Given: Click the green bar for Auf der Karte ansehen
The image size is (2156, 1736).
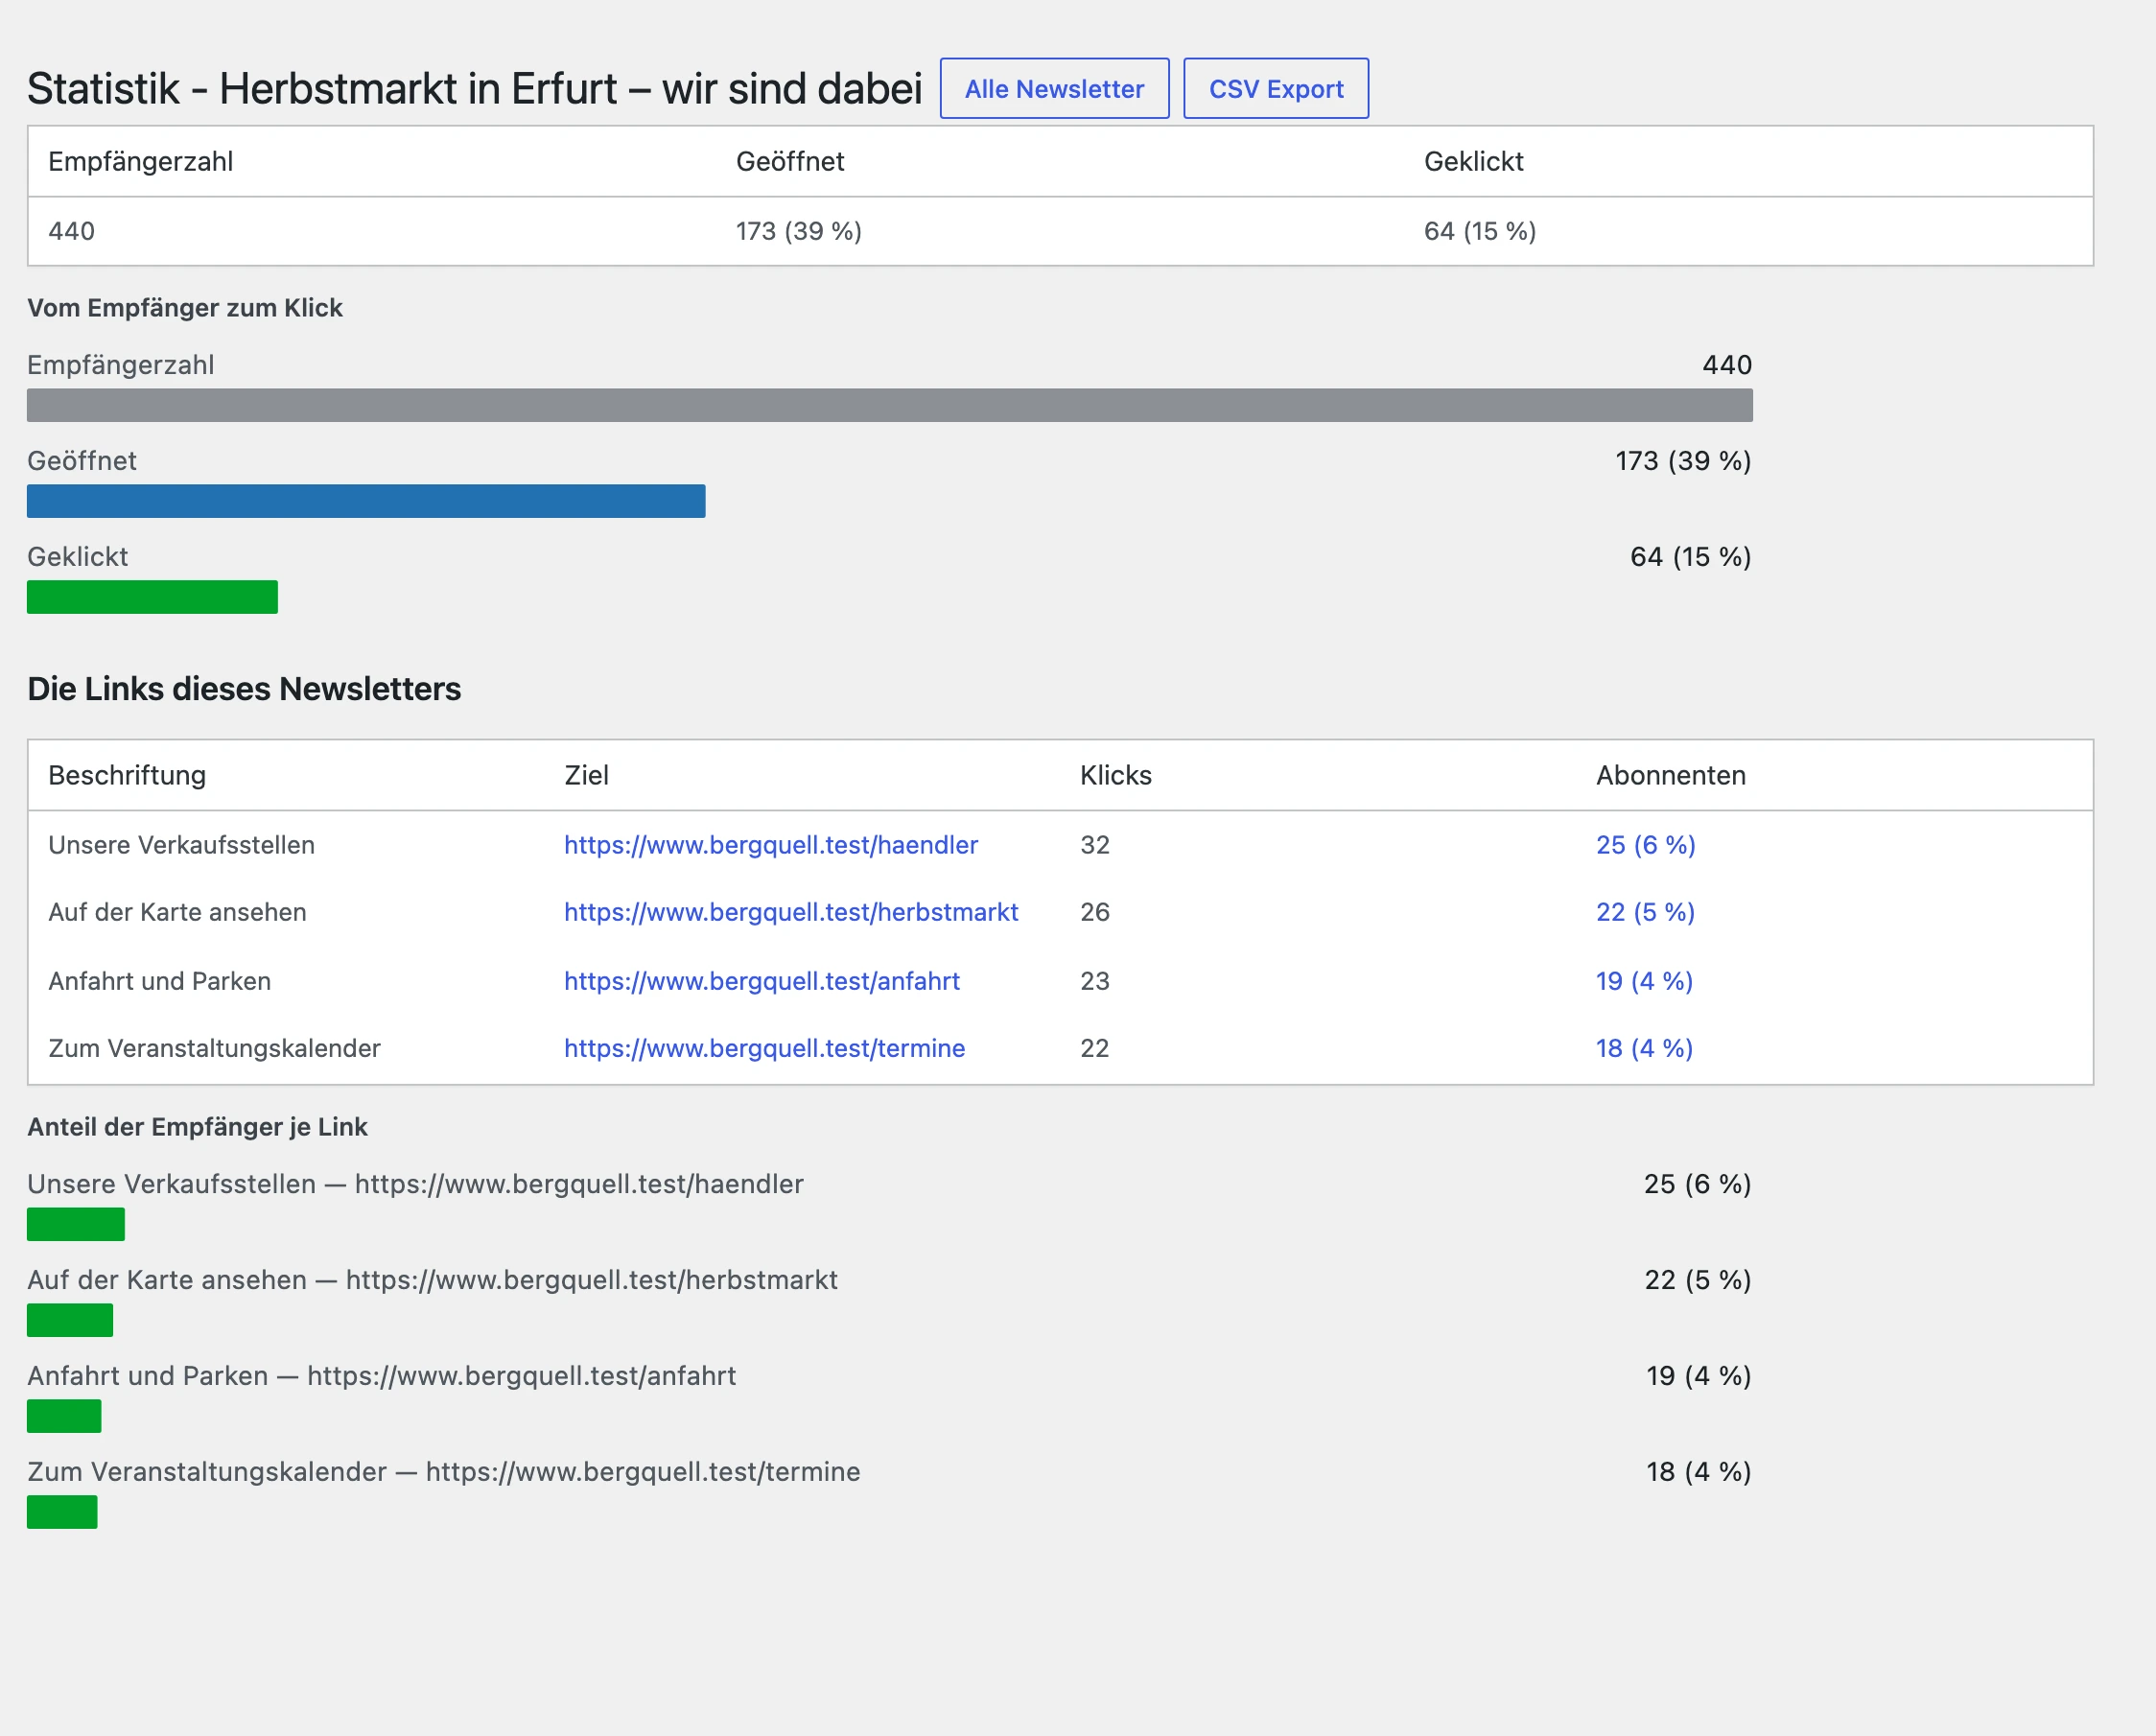Looking at the screenshot, I should pyautogui.click(x=70, y=1320).
